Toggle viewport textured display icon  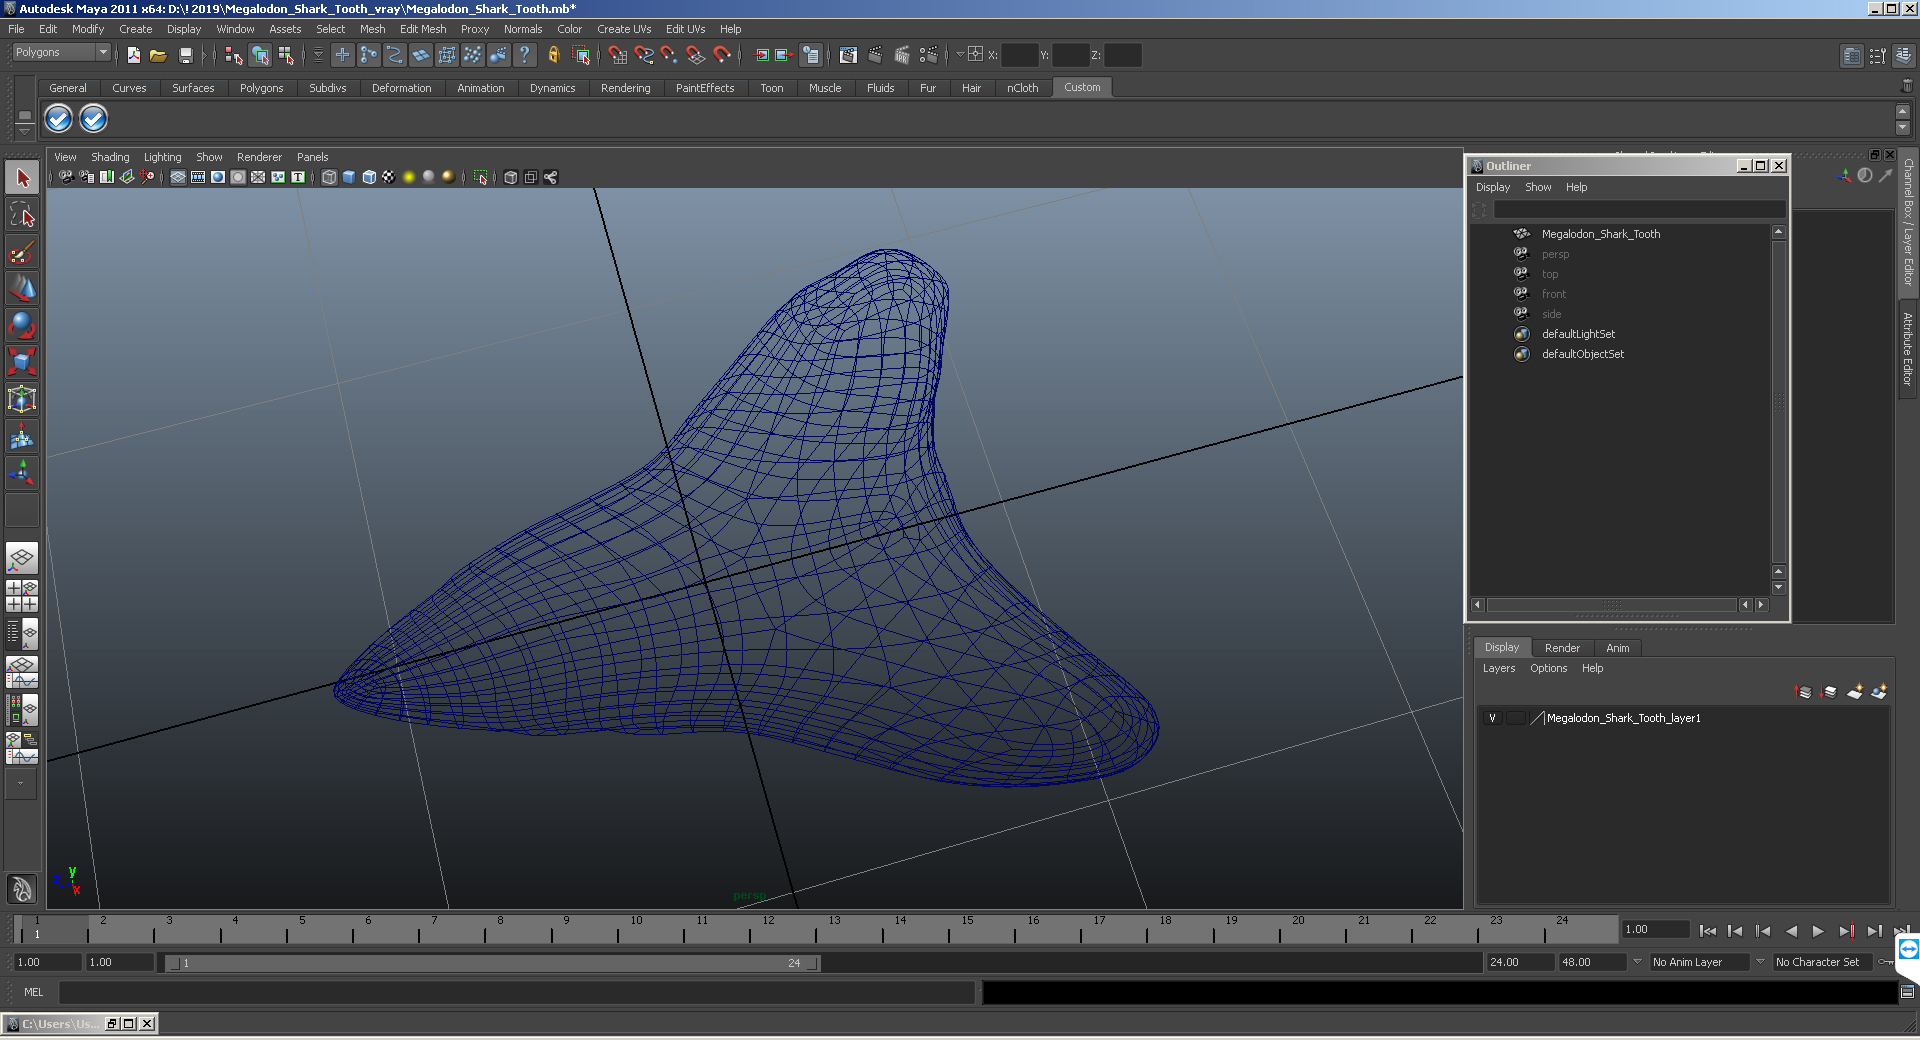[x=389, y=177]
